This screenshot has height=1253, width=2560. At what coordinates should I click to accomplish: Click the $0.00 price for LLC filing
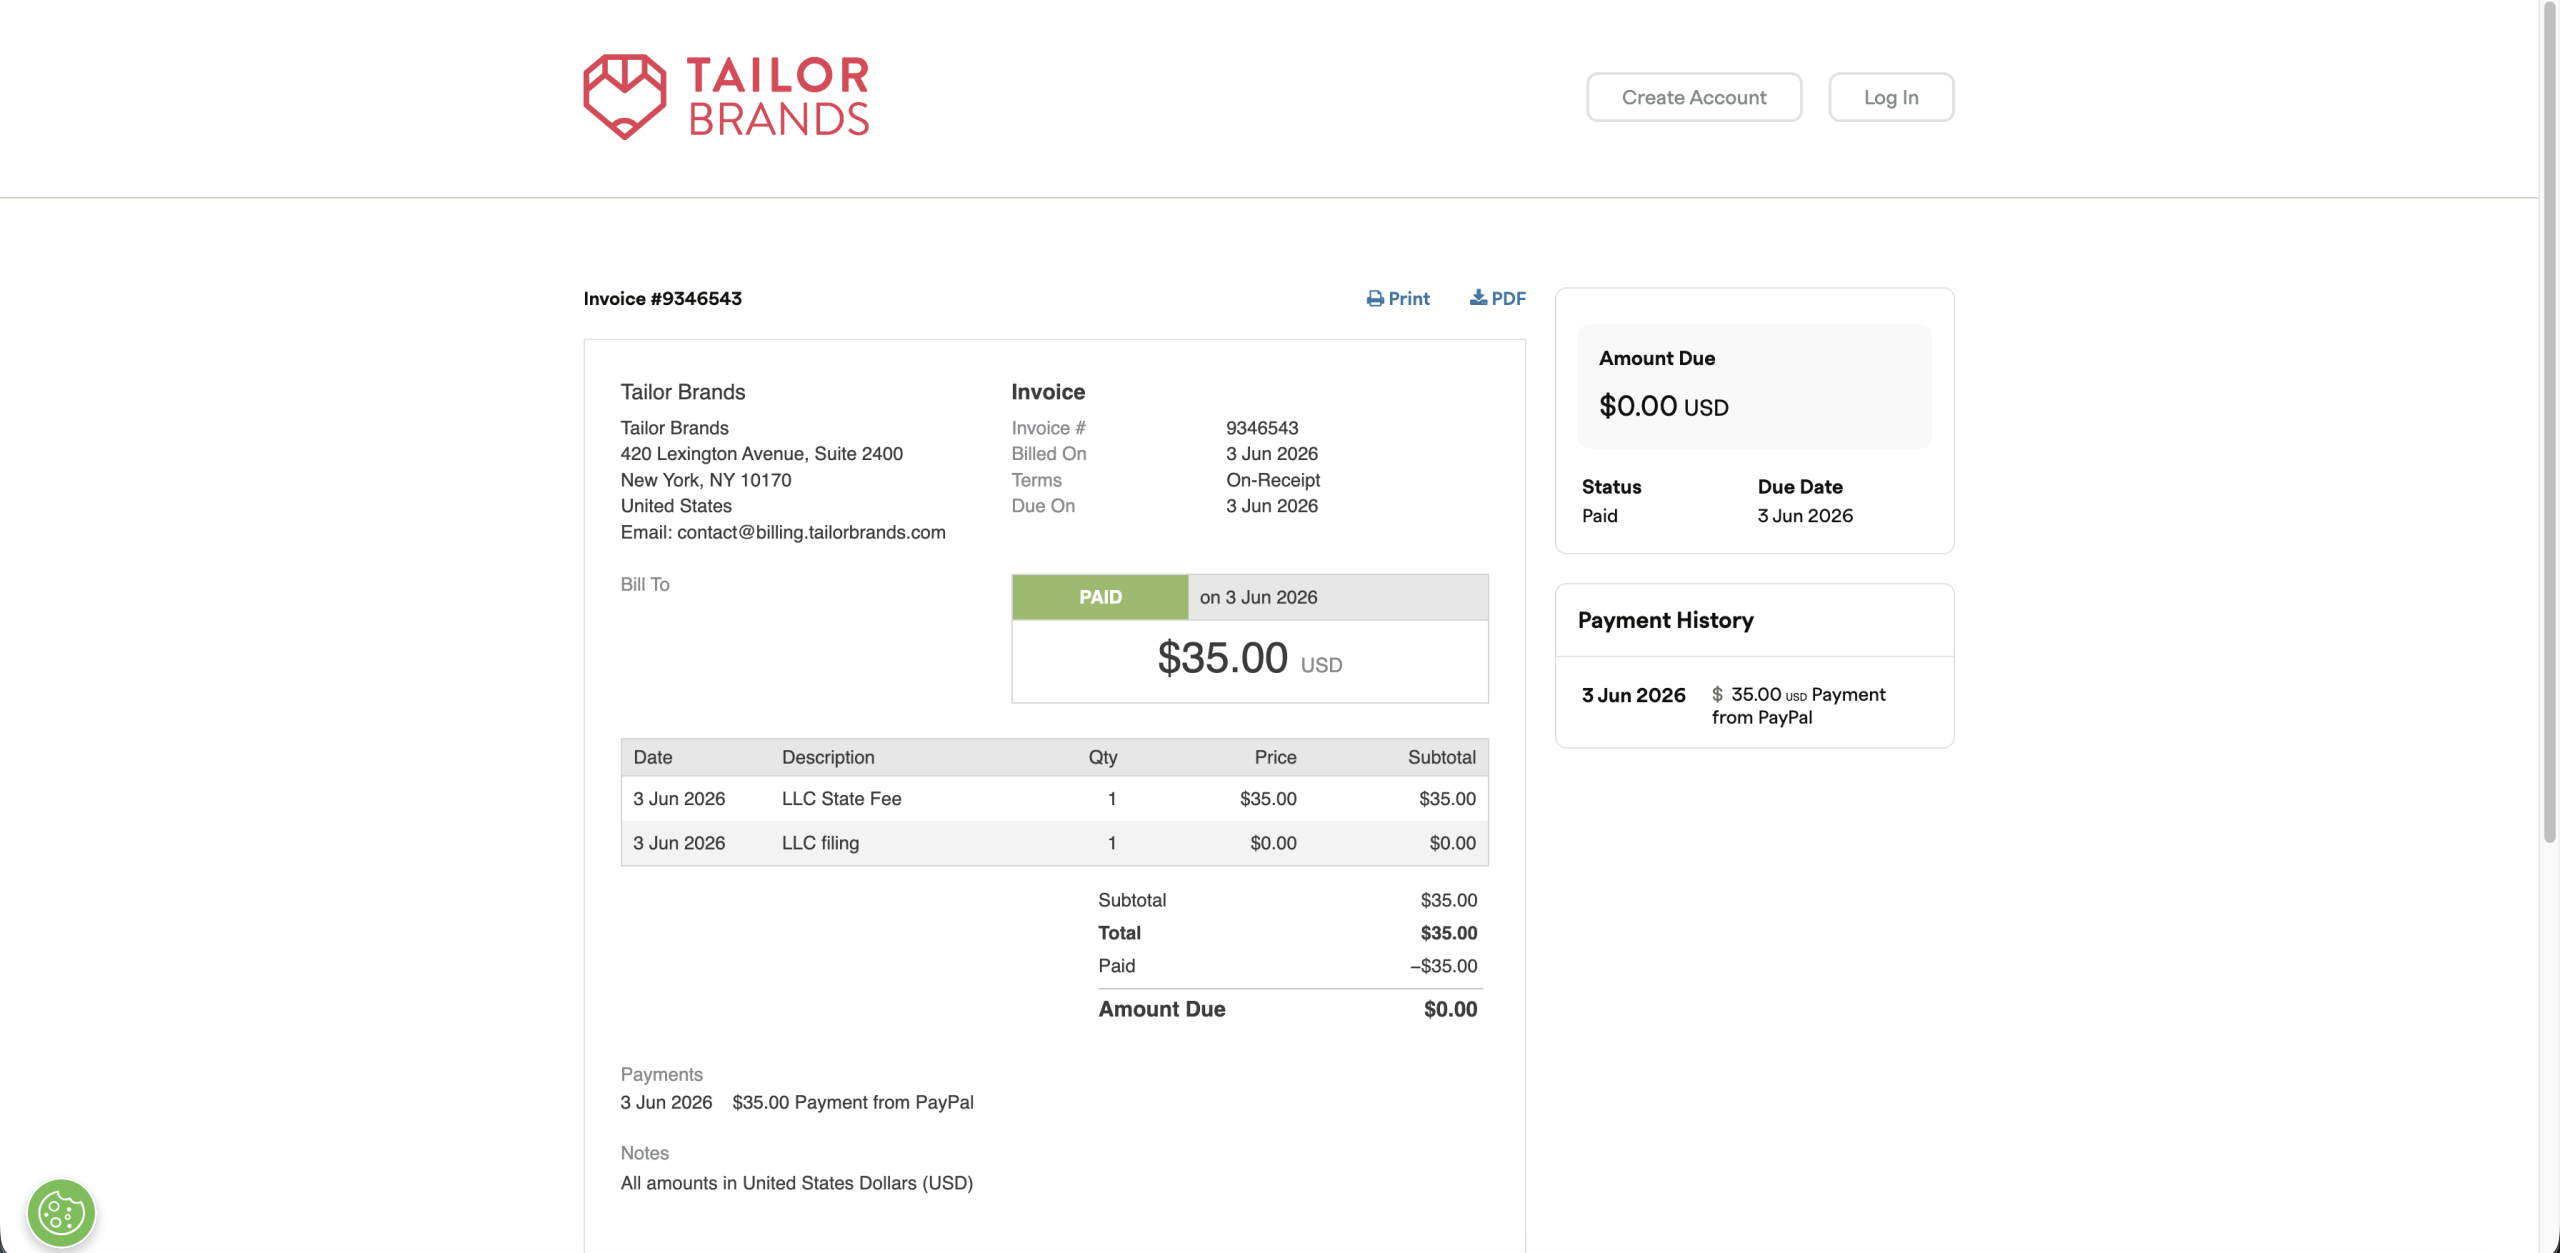point(1273,843)
